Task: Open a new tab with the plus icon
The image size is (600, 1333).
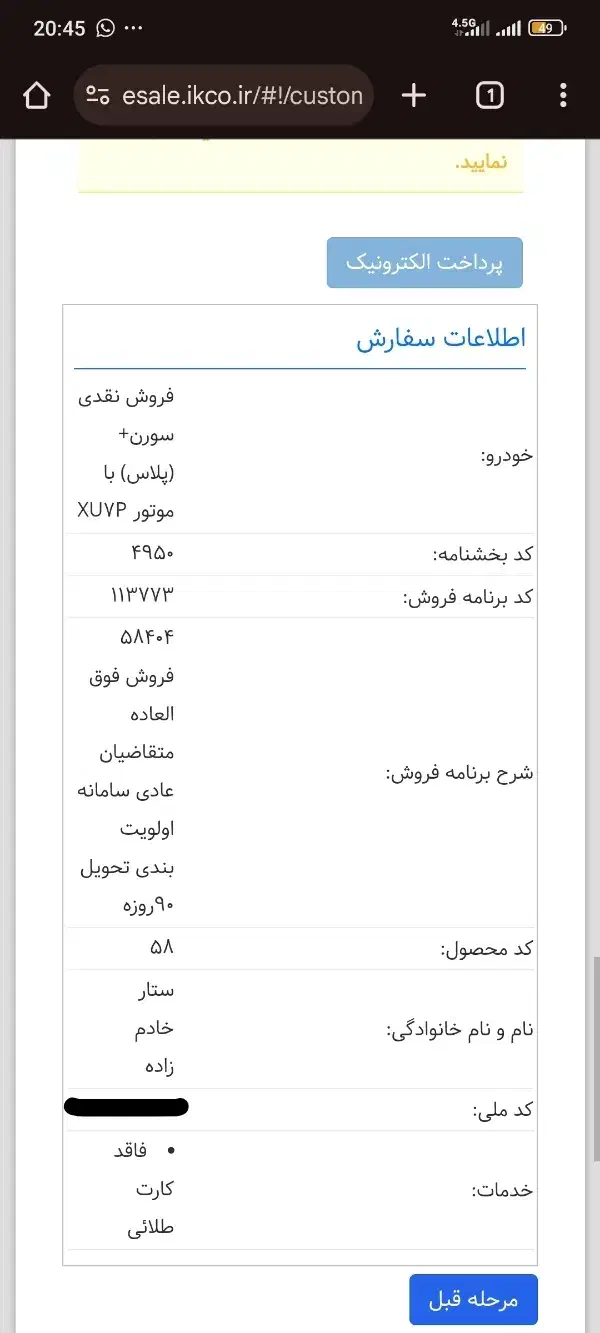Action: 413,95
